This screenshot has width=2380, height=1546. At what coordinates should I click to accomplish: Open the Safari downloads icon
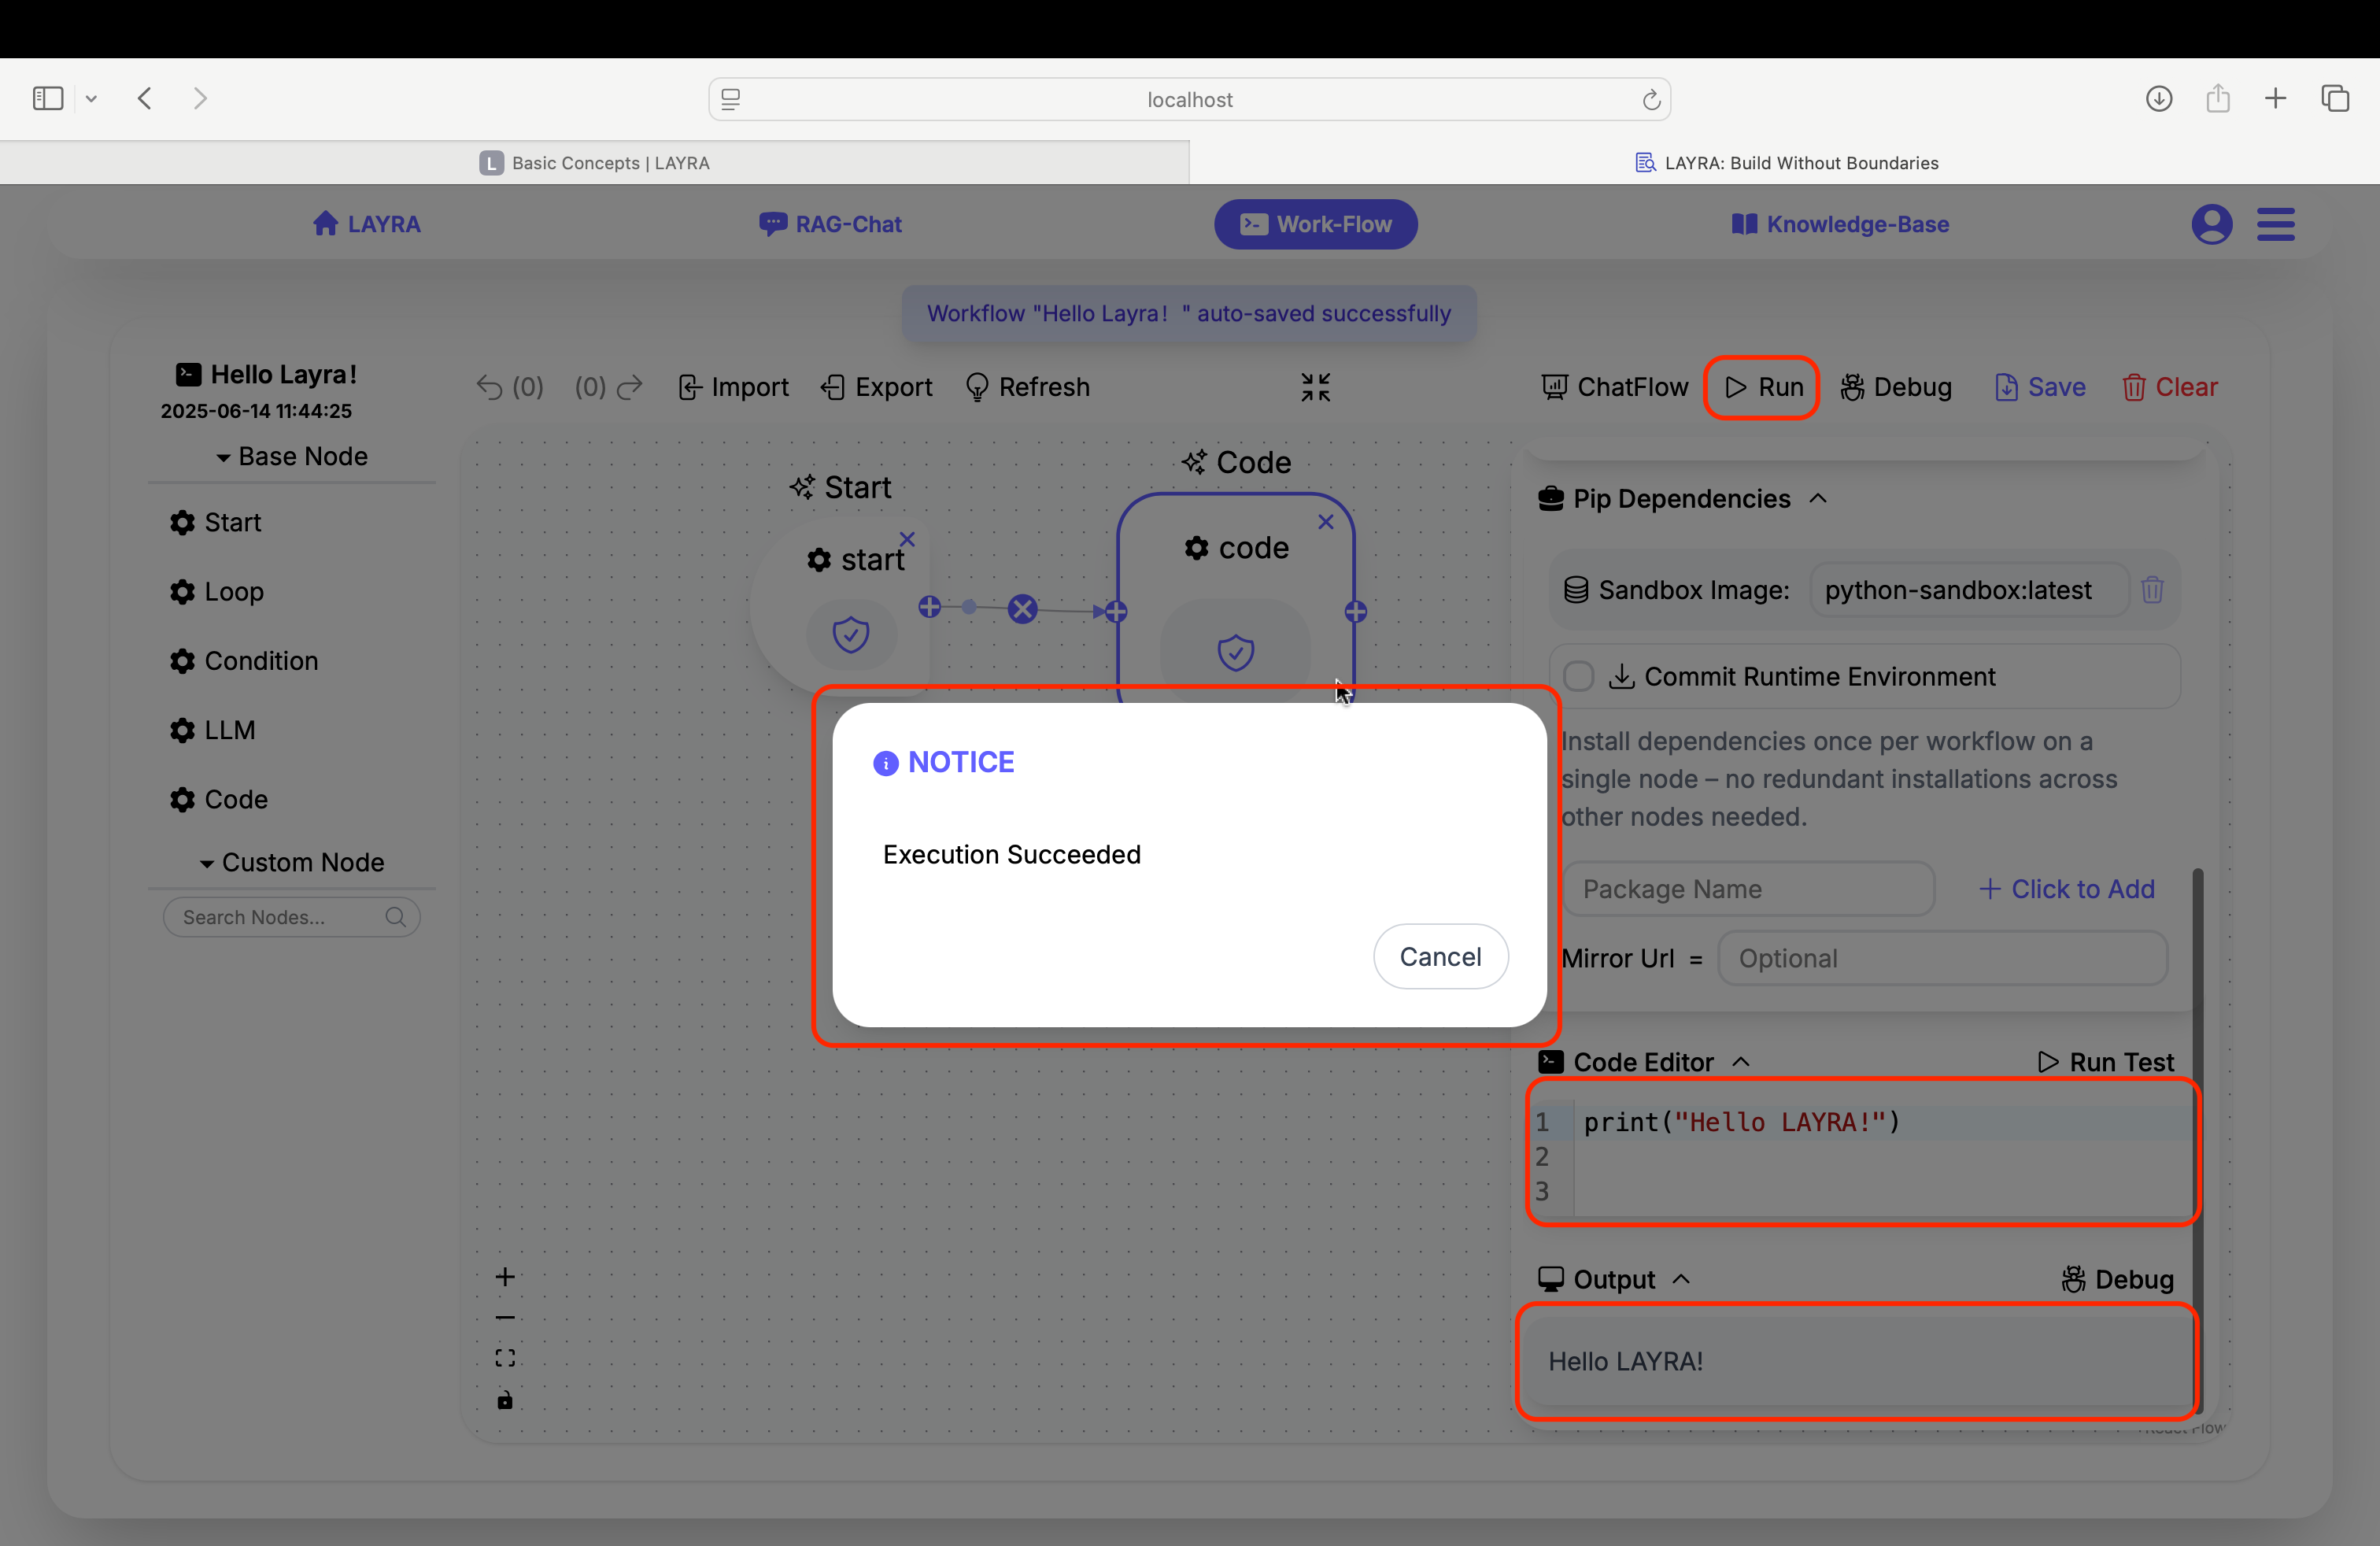(x=2158, y=98)
